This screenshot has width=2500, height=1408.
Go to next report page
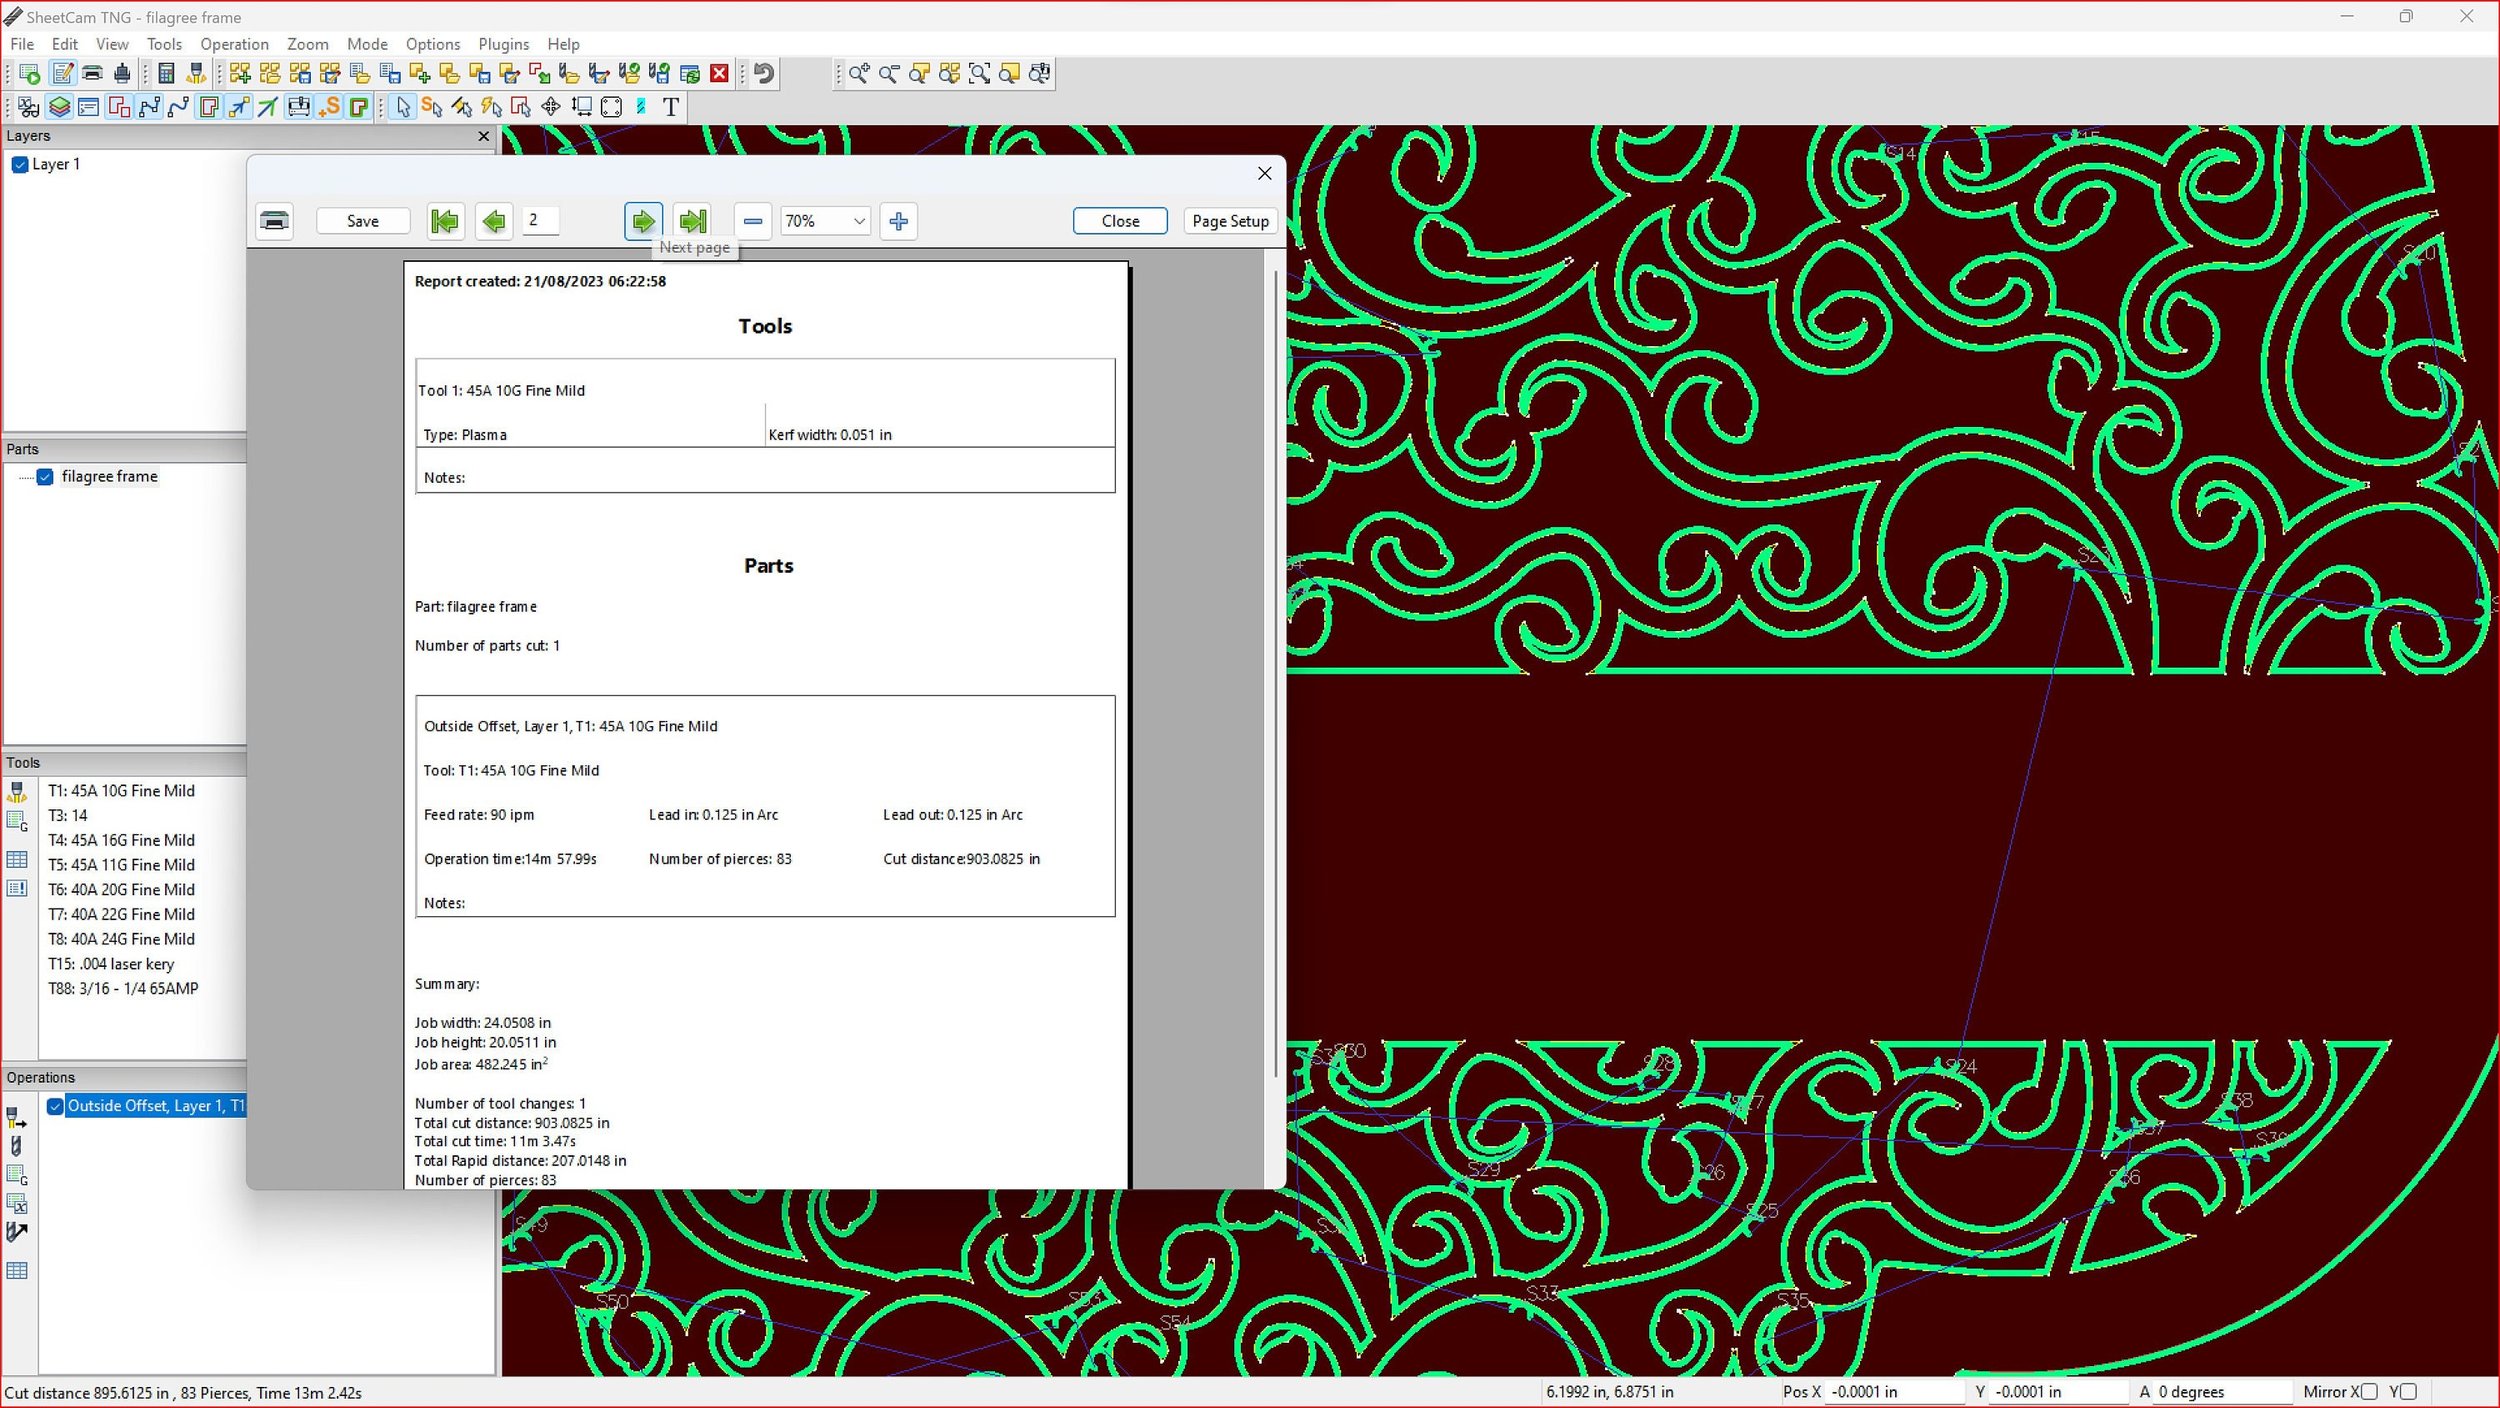pos(643,221)
